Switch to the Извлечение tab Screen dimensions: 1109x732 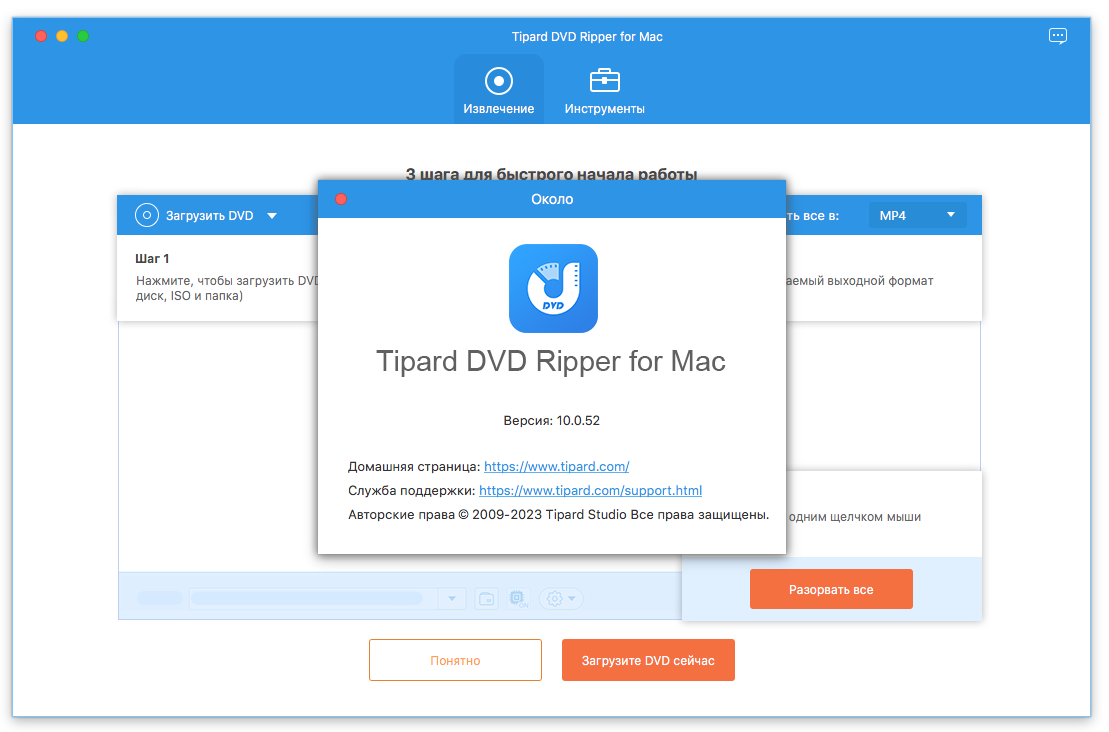click(x=499, y=91)
